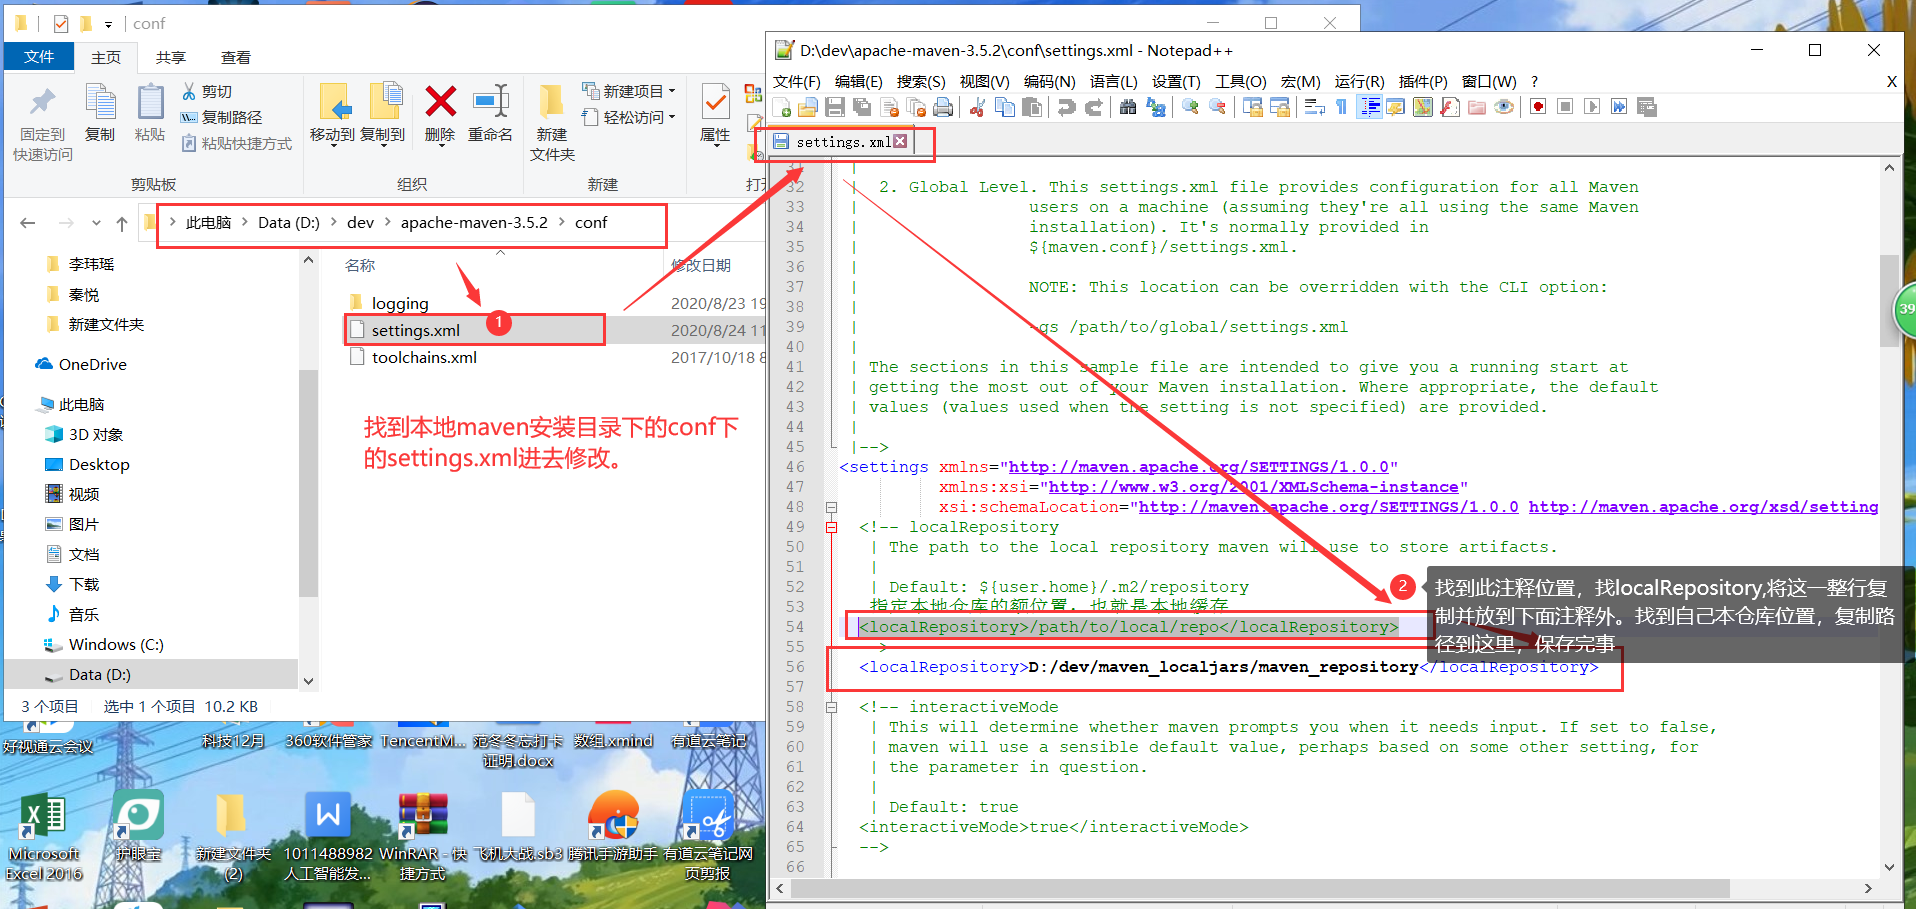The width and height of the screenshot is (1916, 909).
Task: Click the Undo icon in Notepad++ toolbar
Action: (x=1067, y=107)
